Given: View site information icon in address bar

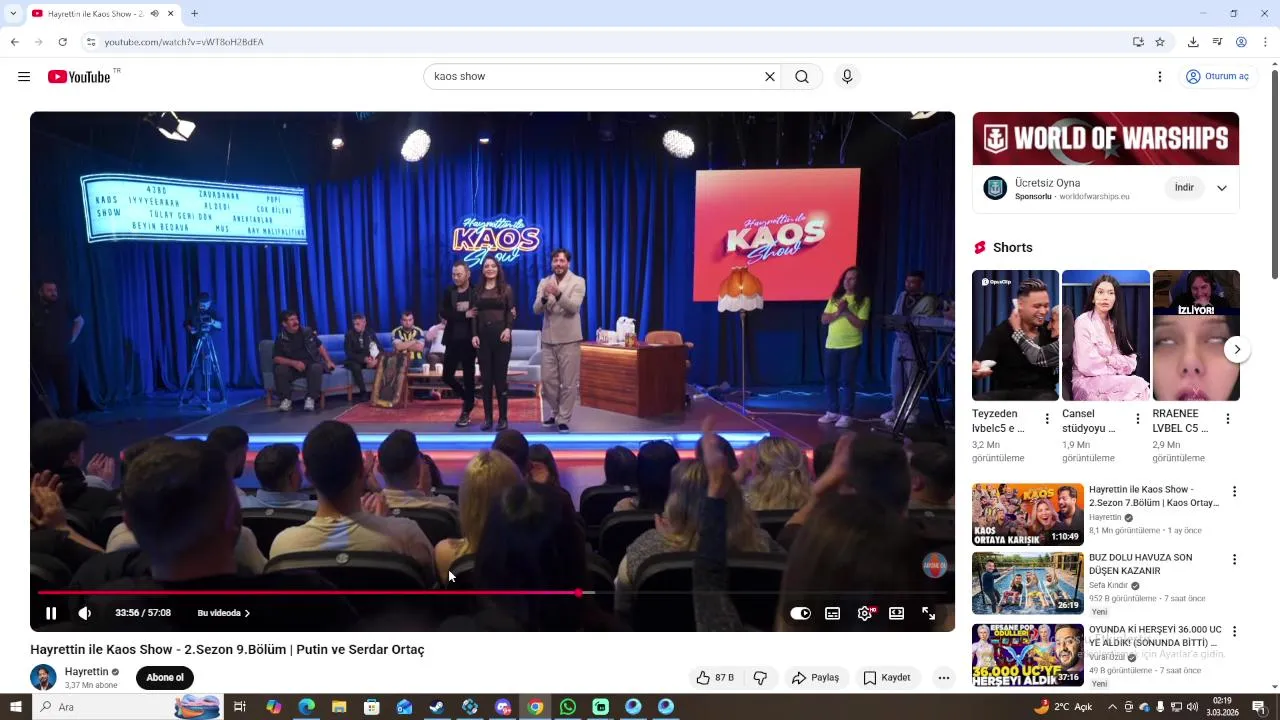Looking at the screenshot, I should point(90,42).
